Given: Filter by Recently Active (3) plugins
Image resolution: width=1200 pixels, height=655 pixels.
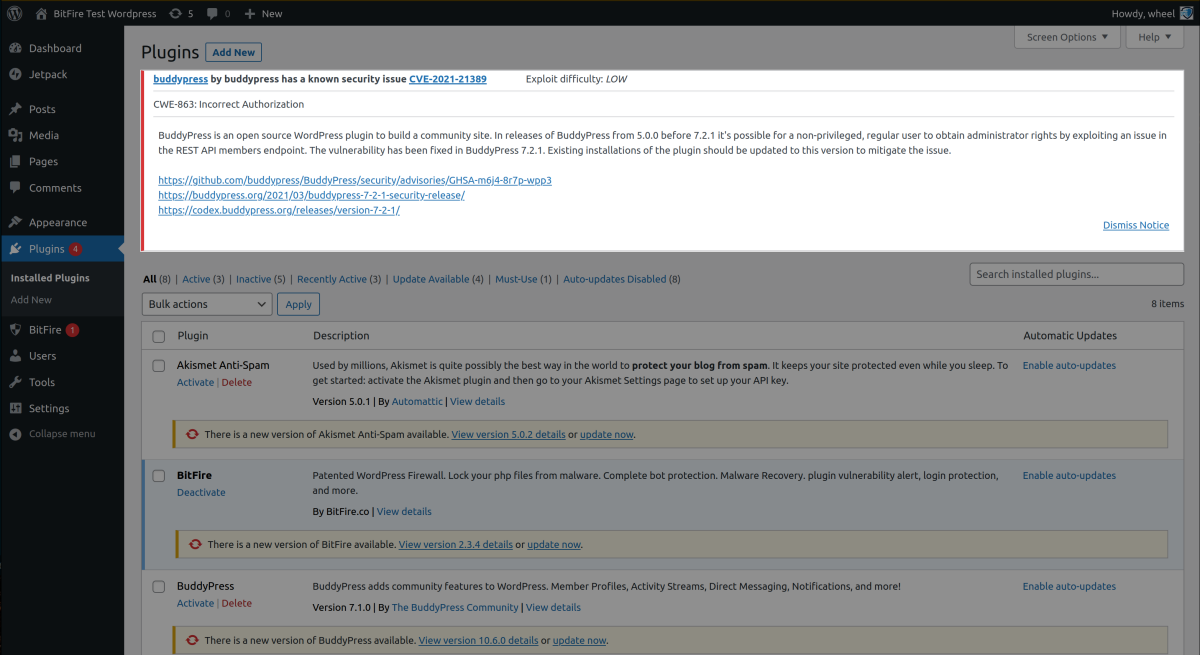Looking at the screenshot, I should pyautogui.click(x=339, y=279).
